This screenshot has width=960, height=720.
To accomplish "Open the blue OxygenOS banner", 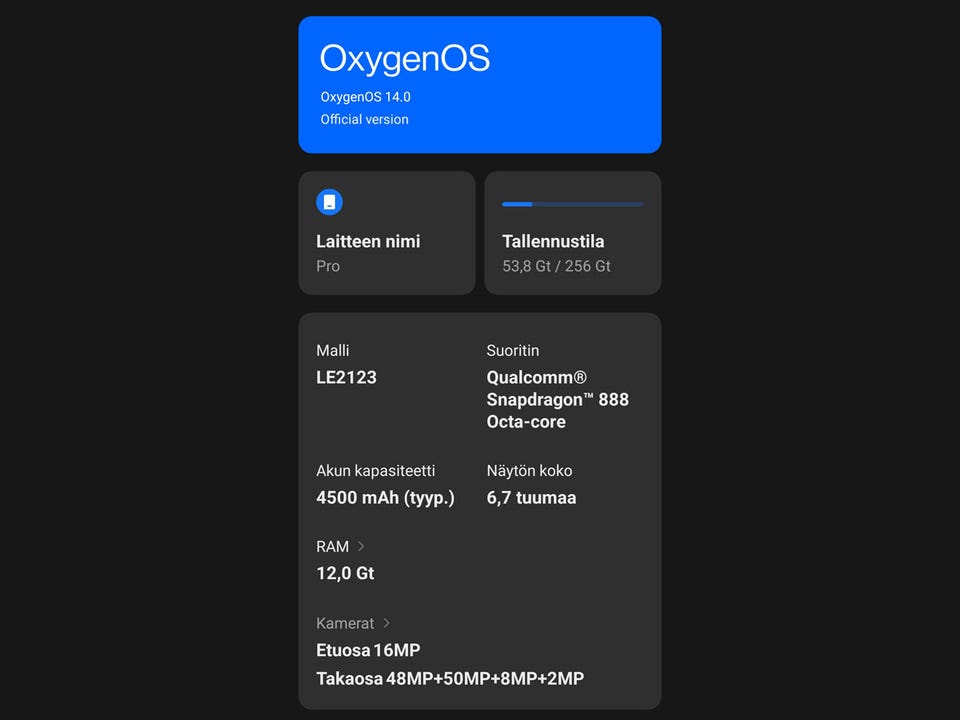I will coord(480,84).
